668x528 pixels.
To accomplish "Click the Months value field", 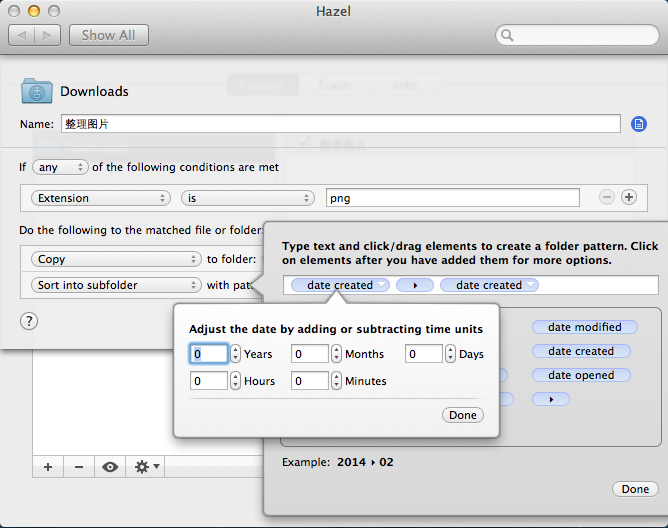I will [x=310, y=354].
